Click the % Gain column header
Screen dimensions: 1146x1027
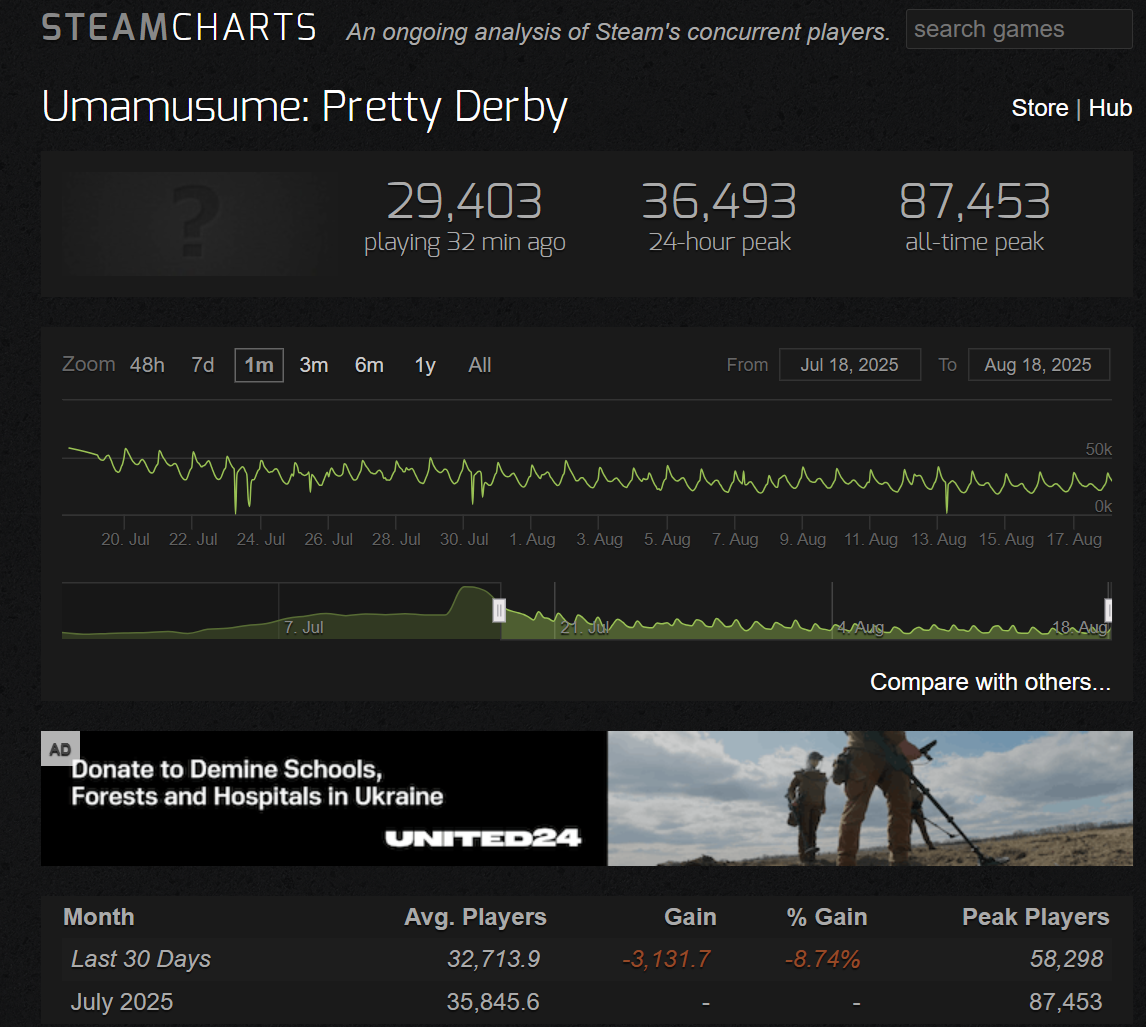point(827,917)
